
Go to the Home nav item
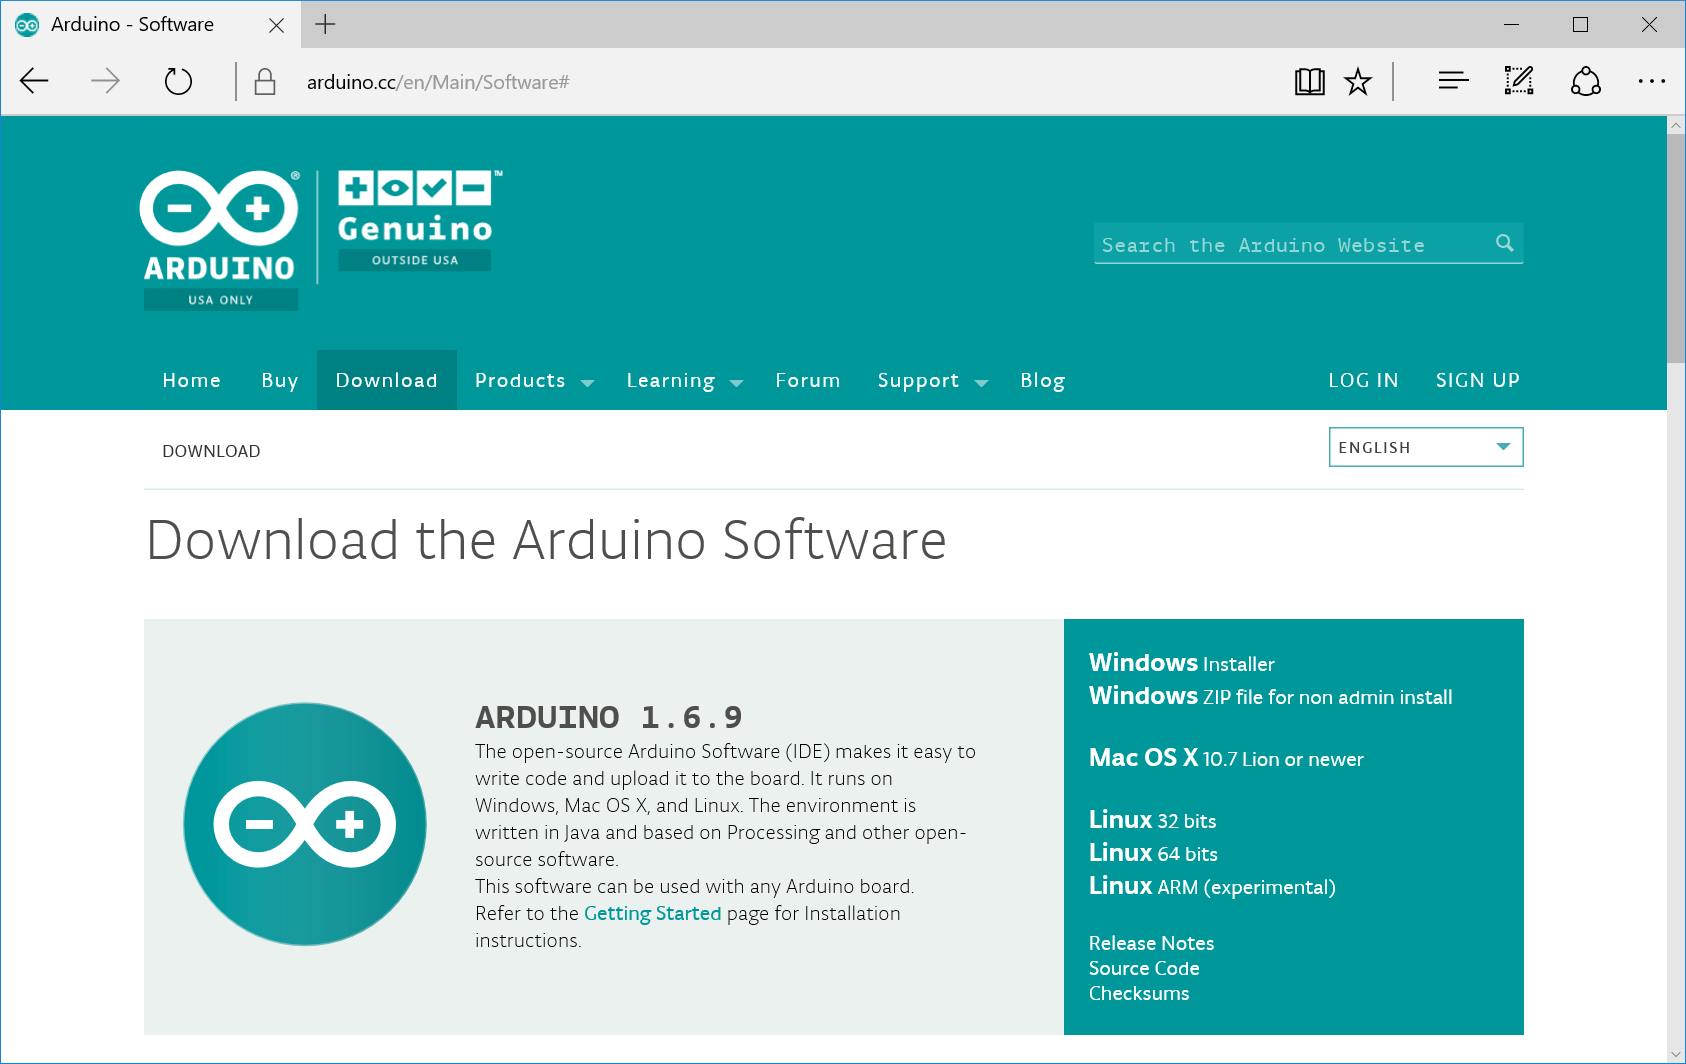191,380
